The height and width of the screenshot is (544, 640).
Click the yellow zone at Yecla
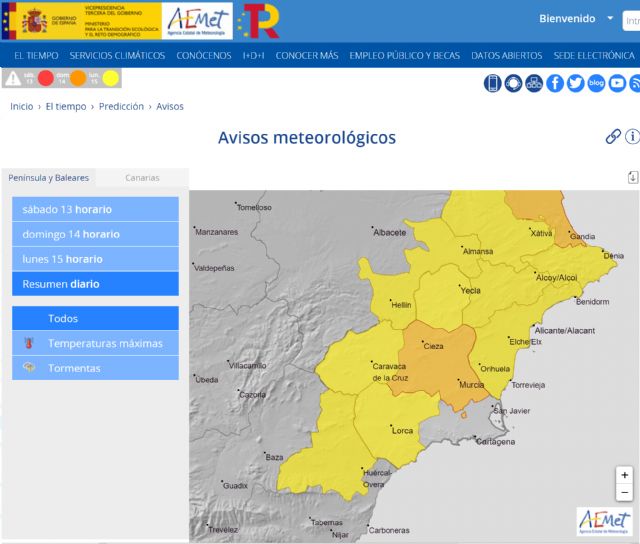click(443, 300)
